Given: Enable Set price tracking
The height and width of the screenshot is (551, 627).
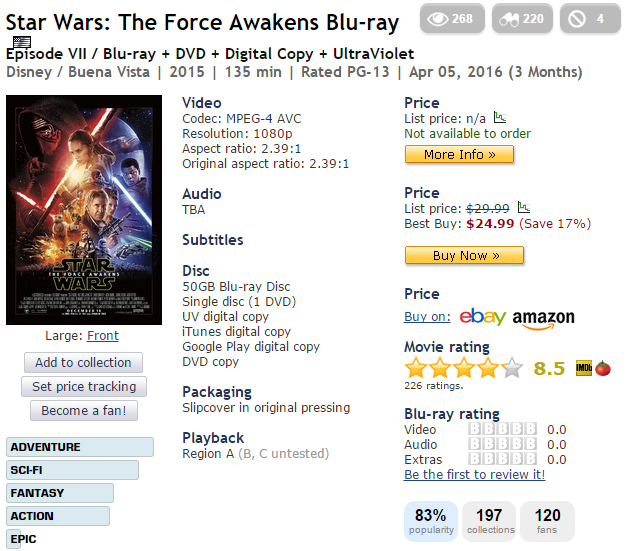Looking at the screenshot, I should click(83, 386).
